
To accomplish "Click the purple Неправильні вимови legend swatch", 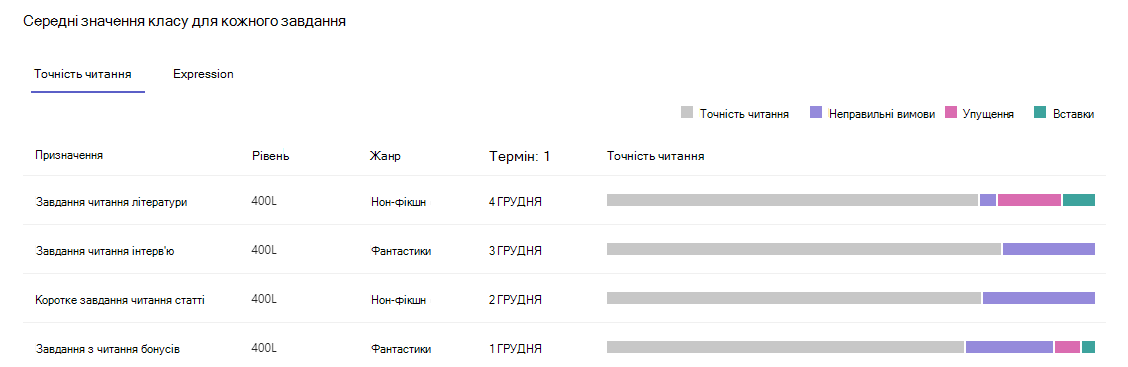I will coord(816,113).
